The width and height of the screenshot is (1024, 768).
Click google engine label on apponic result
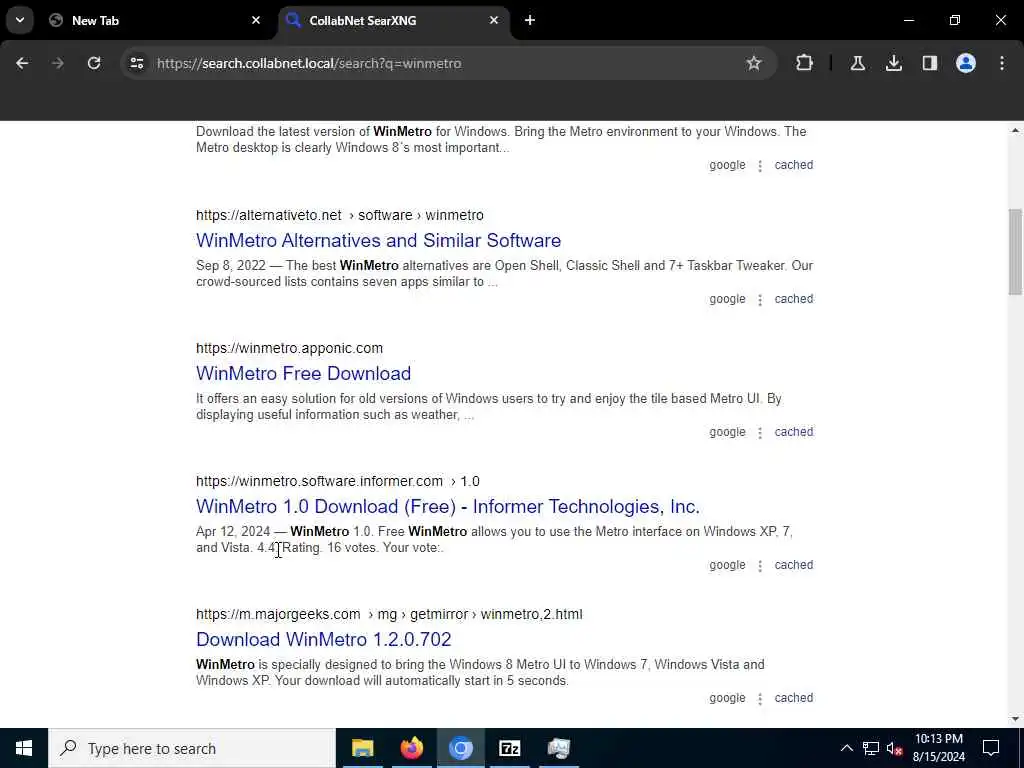pyautogui.click(x=727, y=432)
